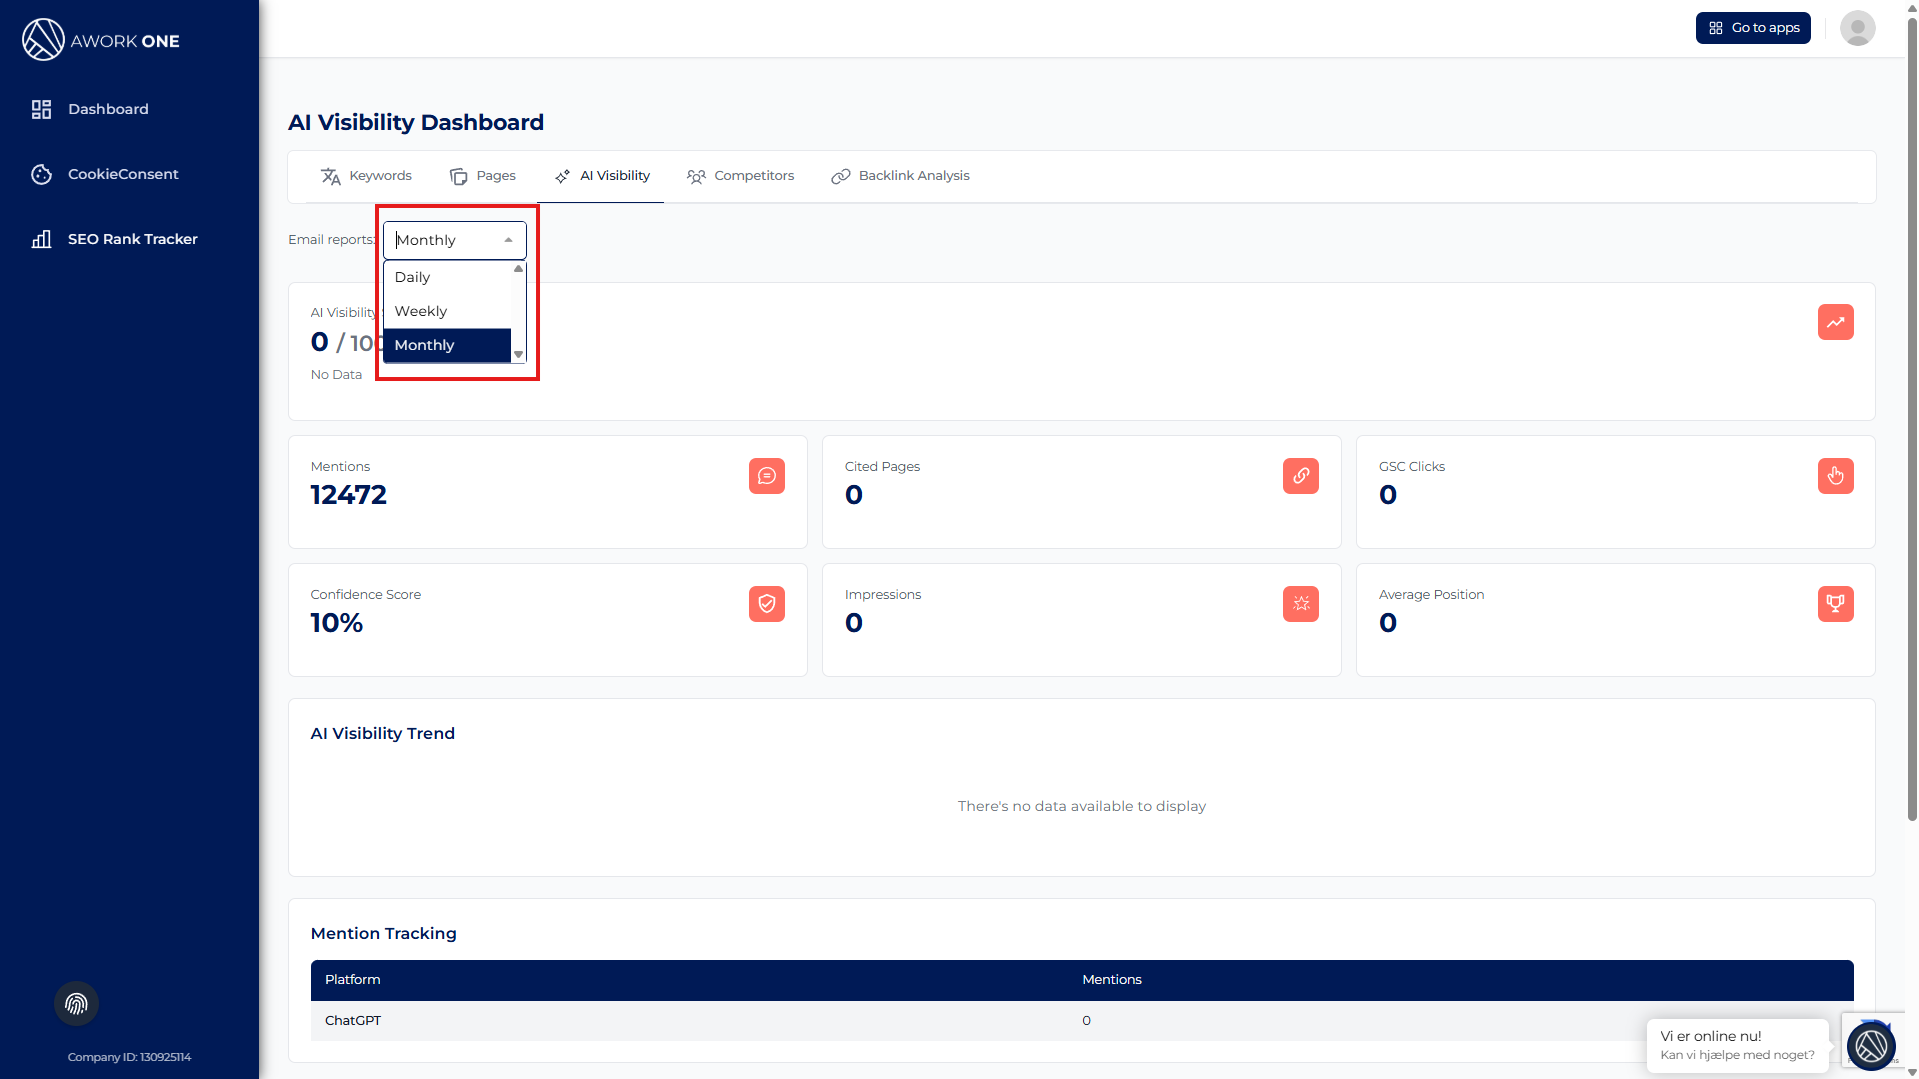Click the Confidence Score shield icon
This screenshot has height=1079, width=1919.
[x=766, y=604]
